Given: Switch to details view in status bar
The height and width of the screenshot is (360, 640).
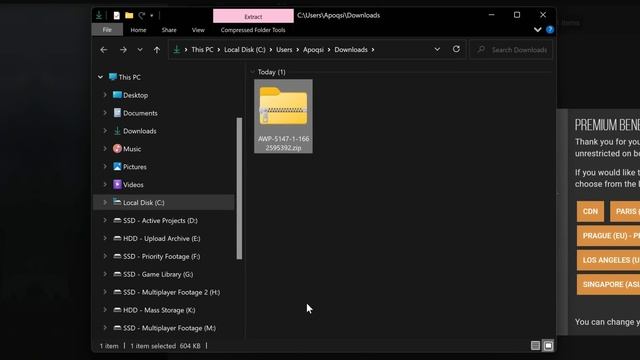Looking at the screenshot, I should [x=536, y=346].
